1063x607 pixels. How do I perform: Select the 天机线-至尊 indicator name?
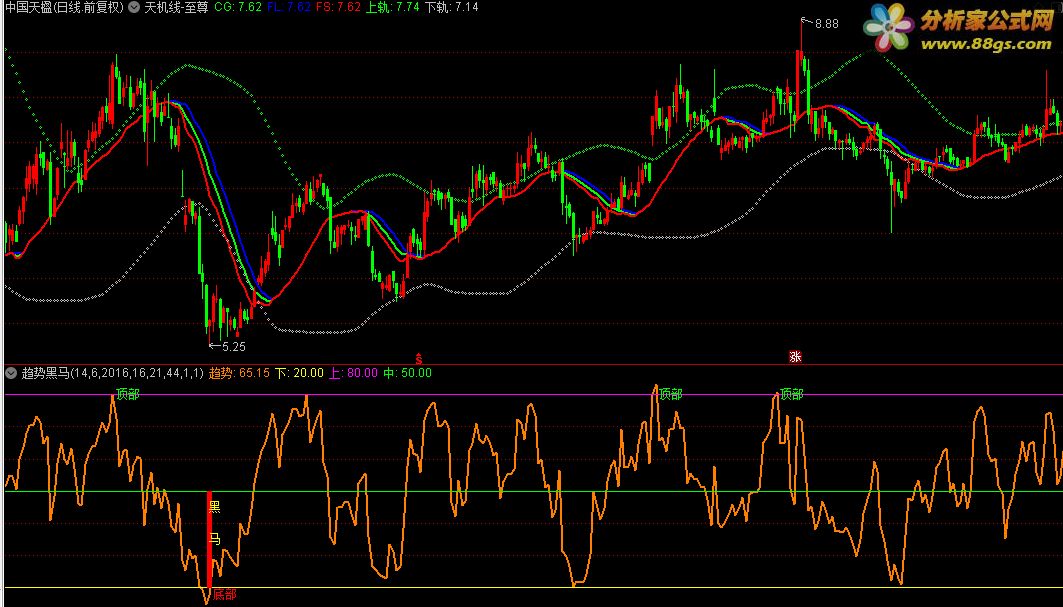[176, 7]
